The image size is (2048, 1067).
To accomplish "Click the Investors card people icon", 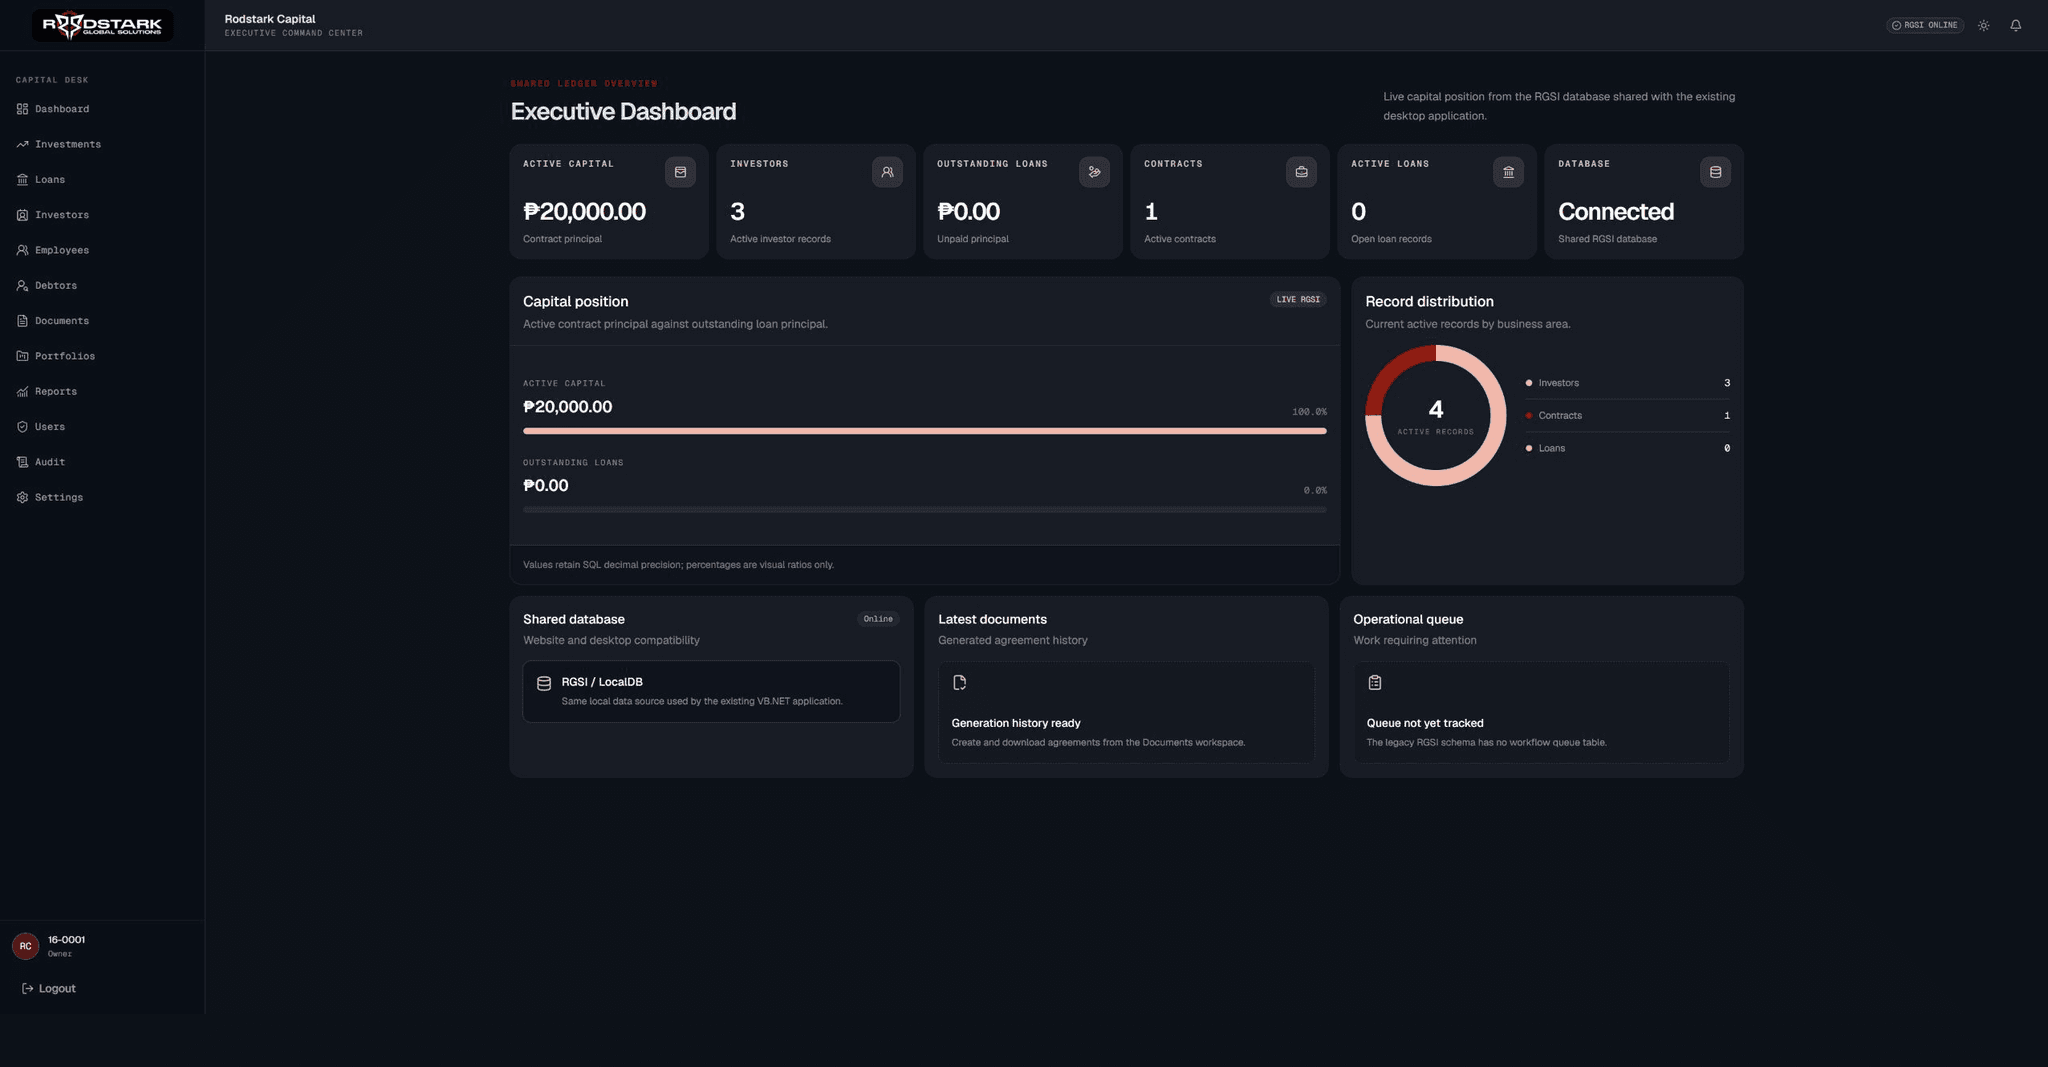I will pos(887,172).
